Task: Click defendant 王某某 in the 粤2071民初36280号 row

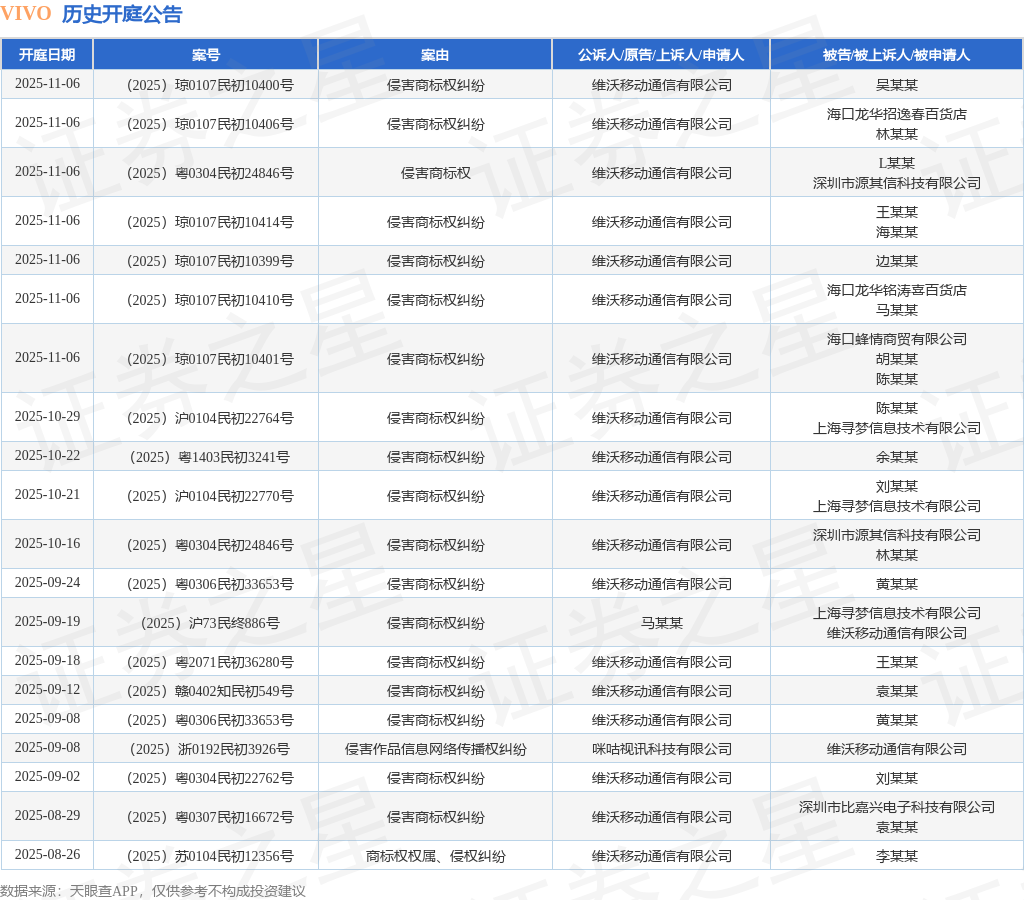Action: click(x=897, y=662)
